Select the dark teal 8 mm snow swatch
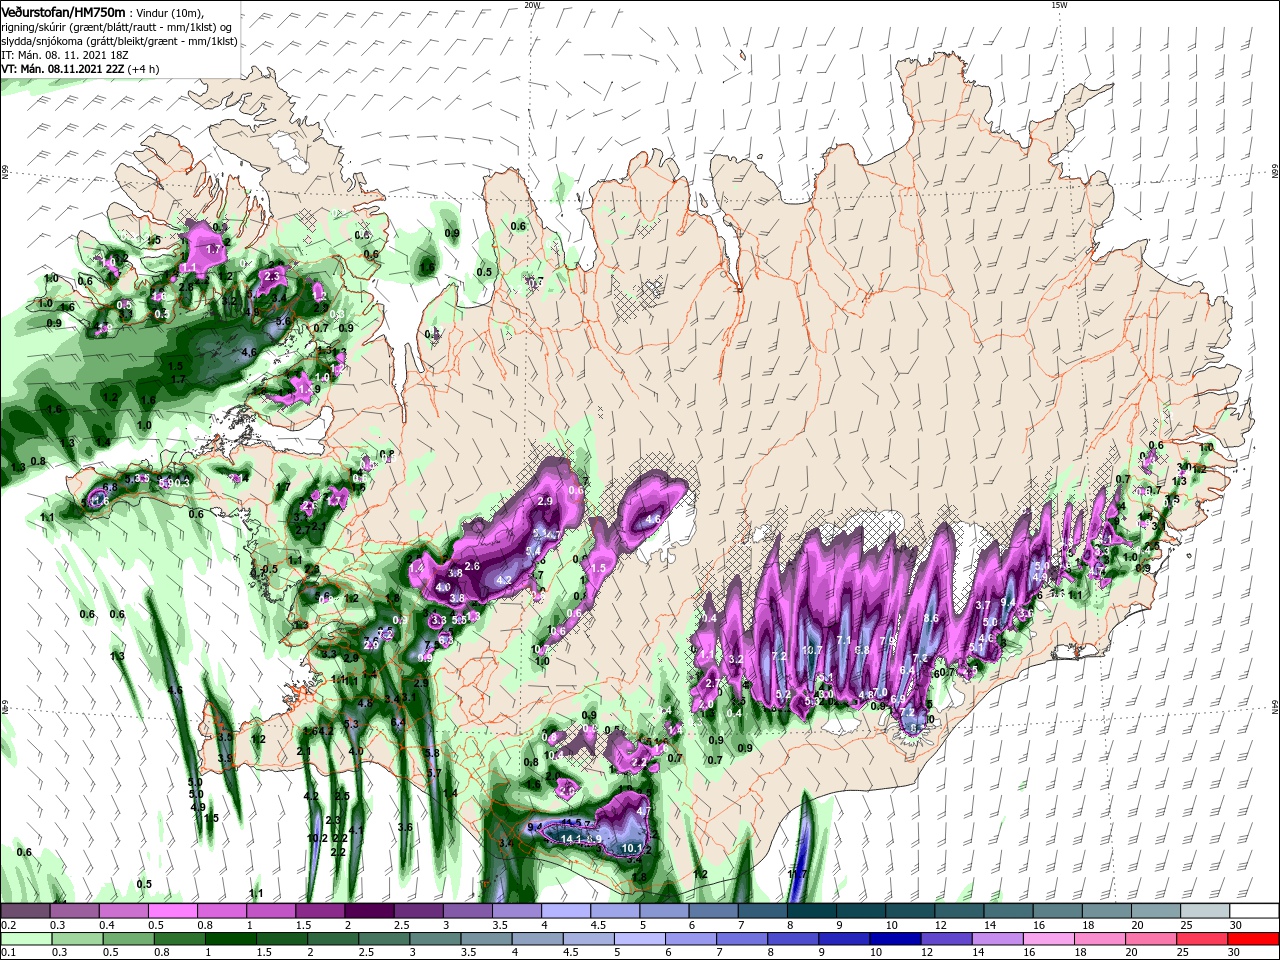This screenshot has width=1280, height=960. point(812,911)
